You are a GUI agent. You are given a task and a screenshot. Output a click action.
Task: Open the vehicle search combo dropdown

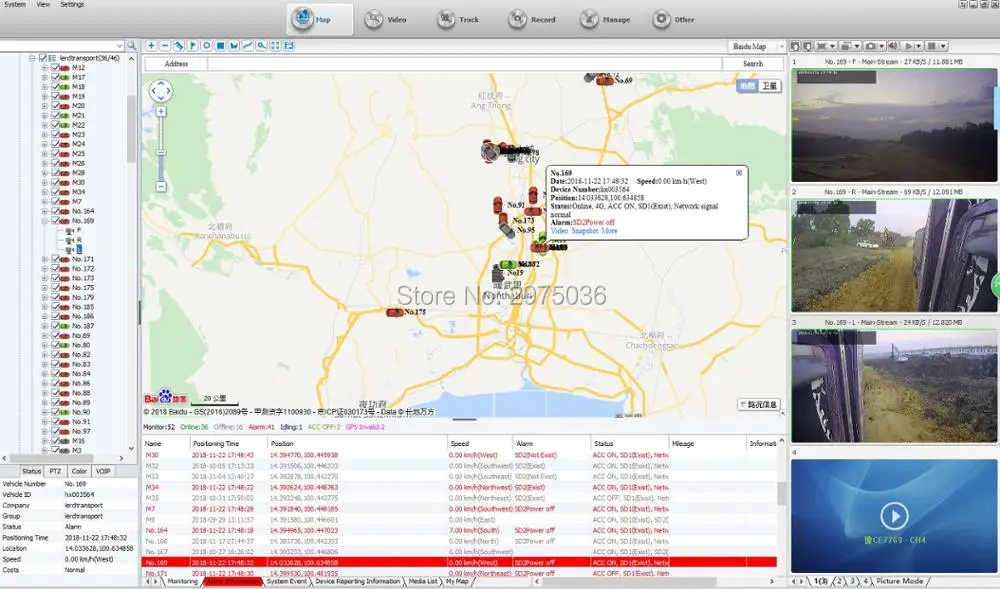coord(119,46)
